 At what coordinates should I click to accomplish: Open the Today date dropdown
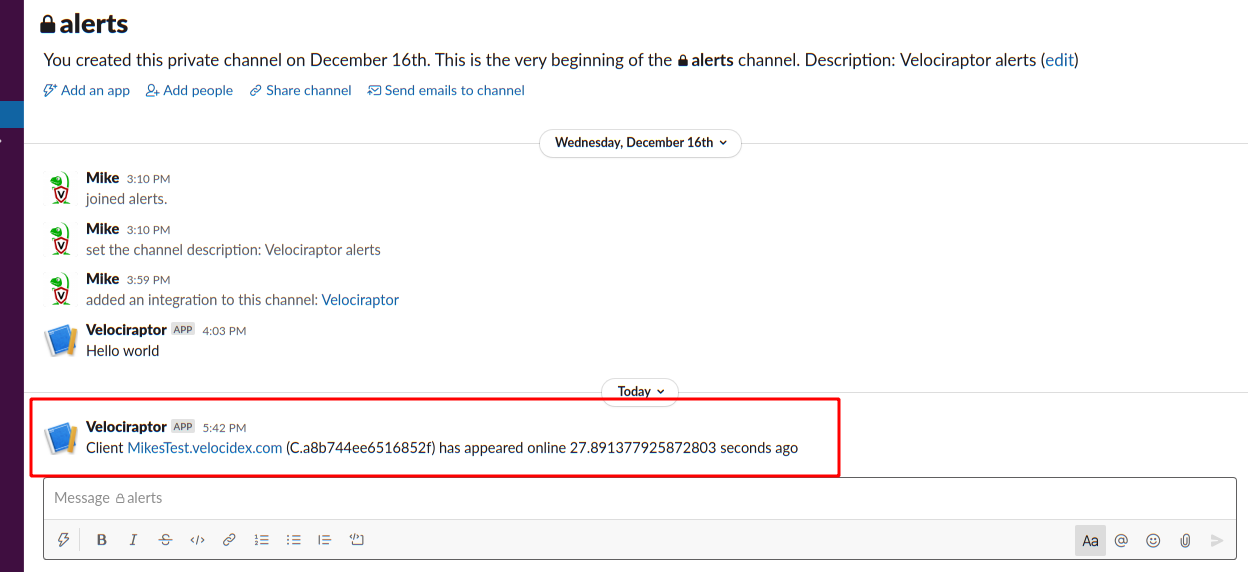pyautogui.click(x=640, y=392)
